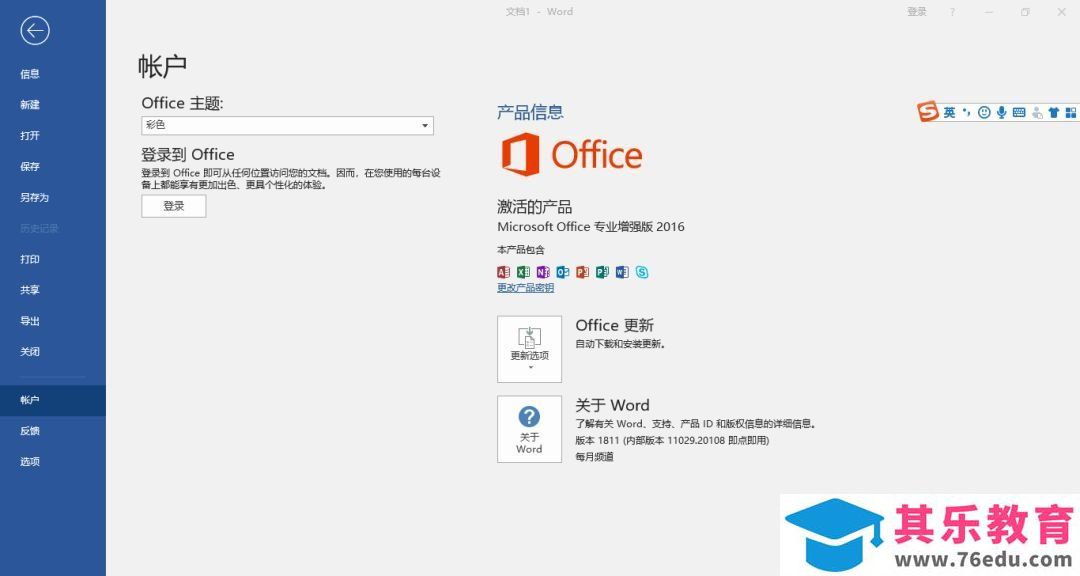This screenshot has height=576, width=1080.
Task: Click the question mark help icon in title bar
Action: [x=953, y=12]
